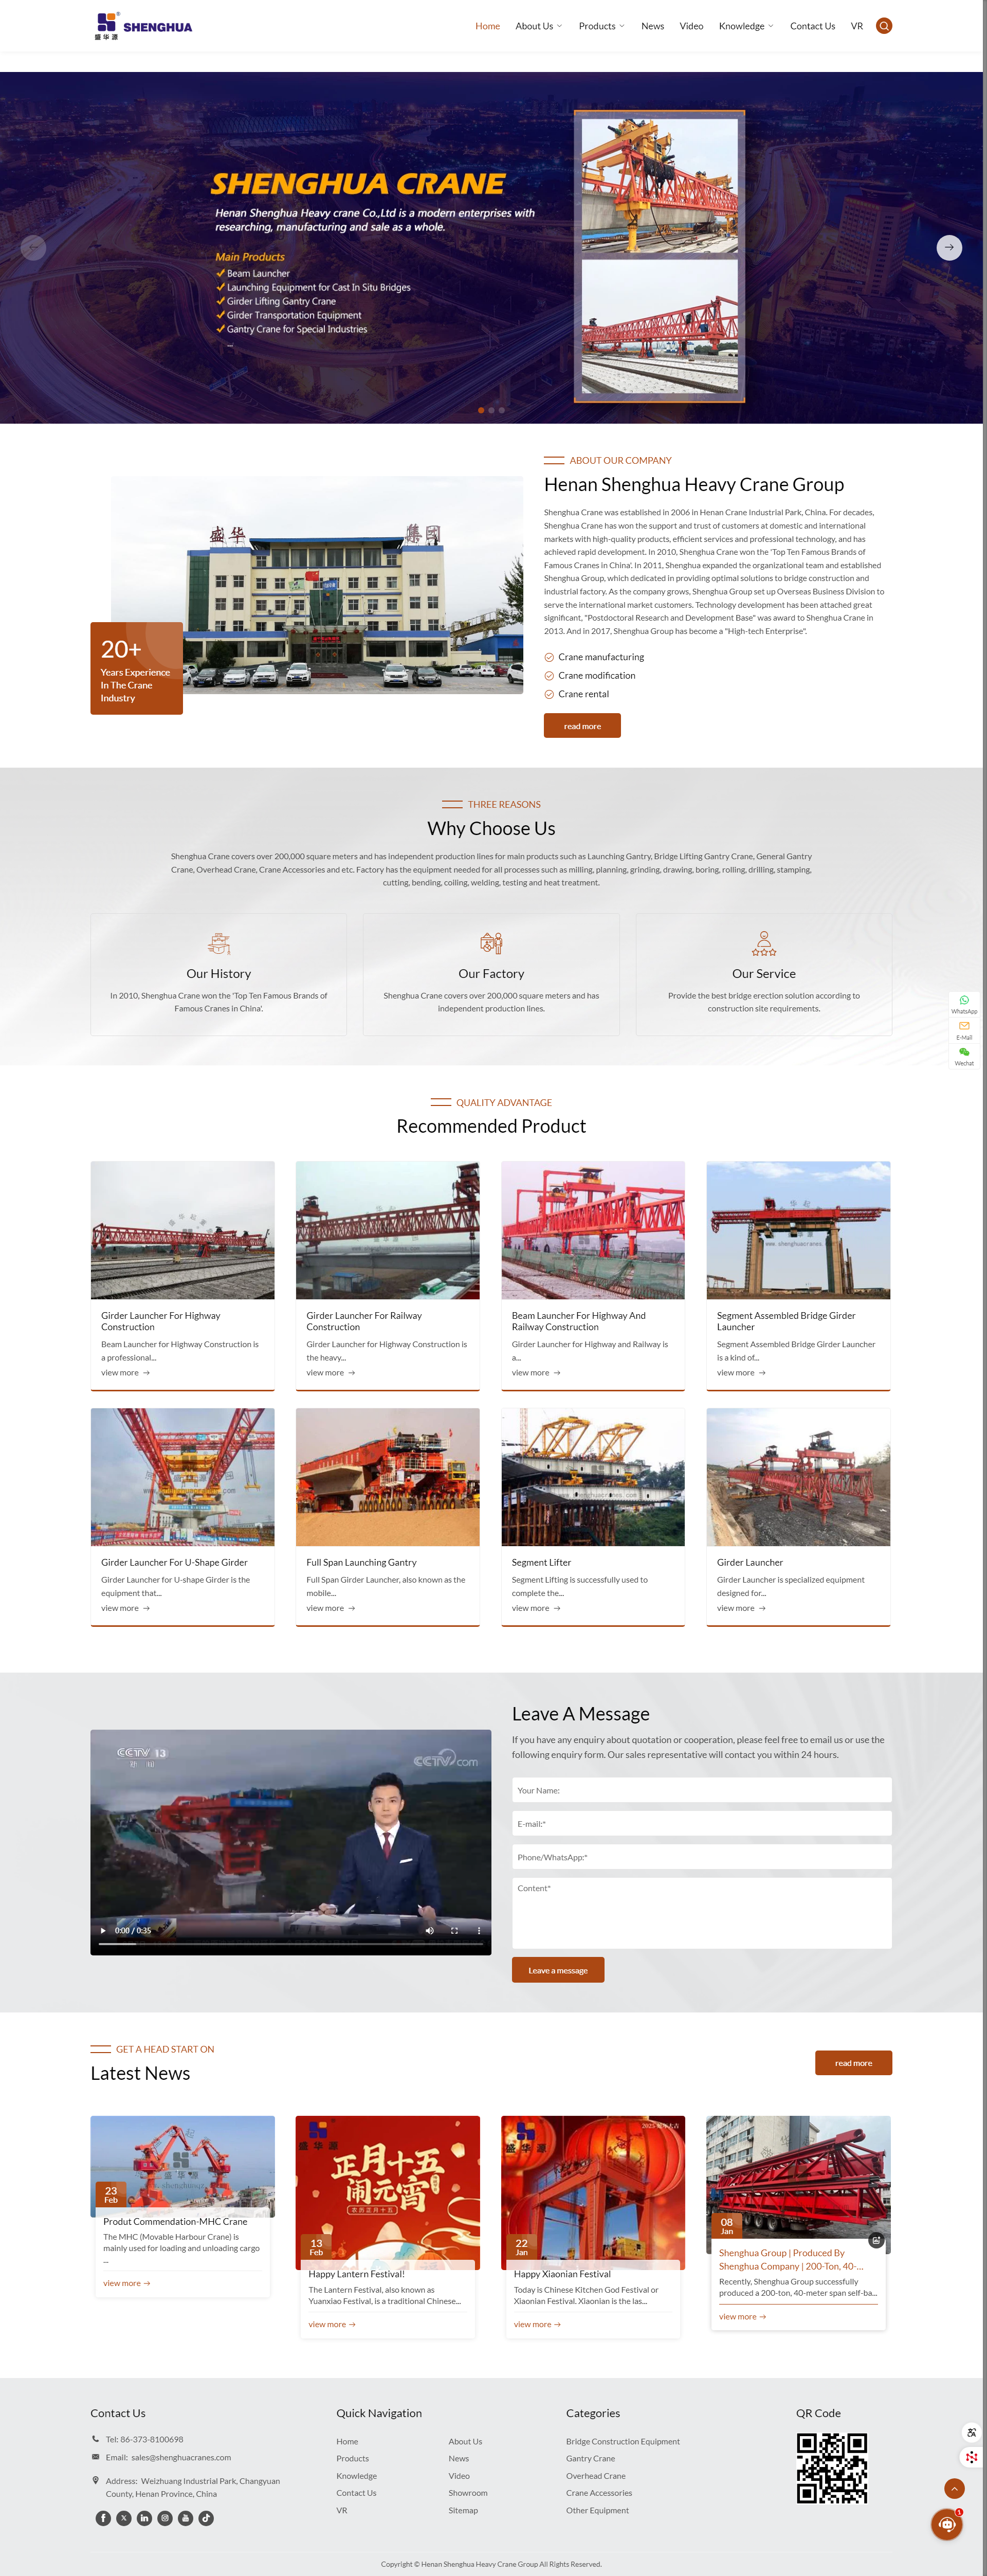The image size is (987, 2576).
Task: View more on Happy Lantern Festival news
Action: (332, 2323)
